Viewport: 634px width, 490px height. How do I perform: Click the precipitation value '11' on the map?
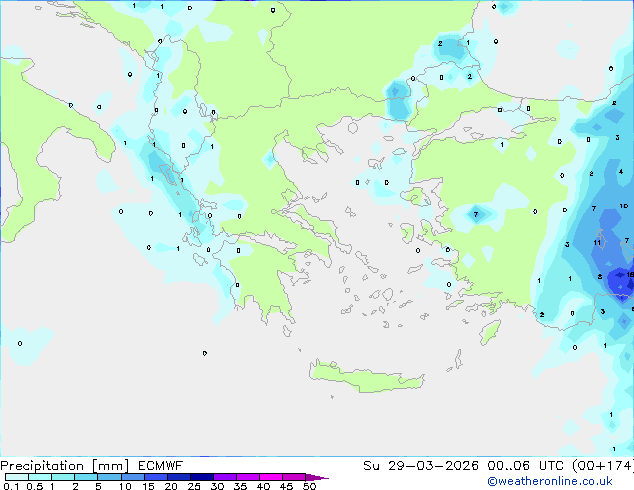597,243
